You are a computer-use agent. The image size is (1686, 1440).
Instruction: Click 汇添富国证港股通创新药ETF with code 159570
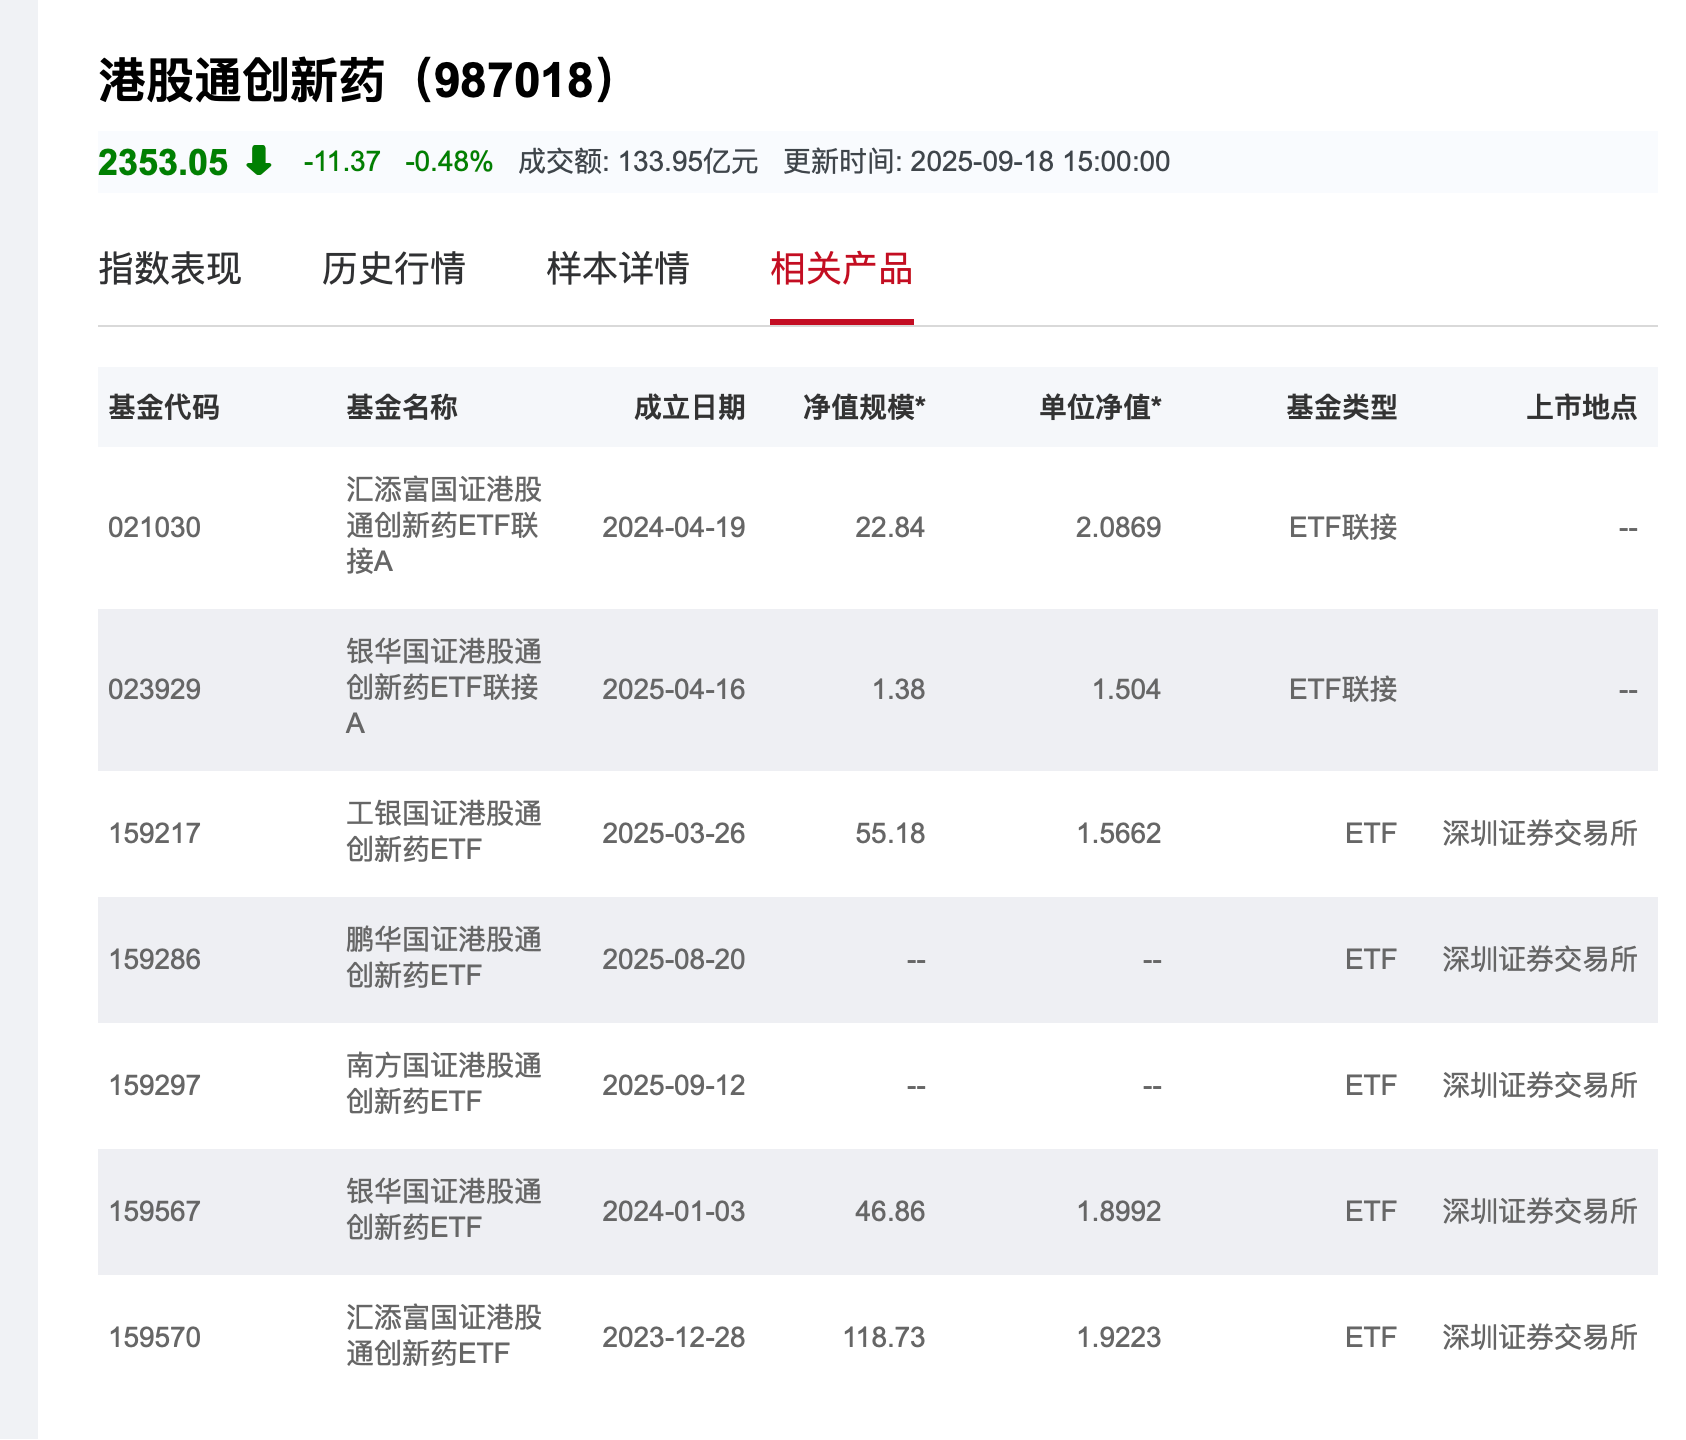[443, 1336]
